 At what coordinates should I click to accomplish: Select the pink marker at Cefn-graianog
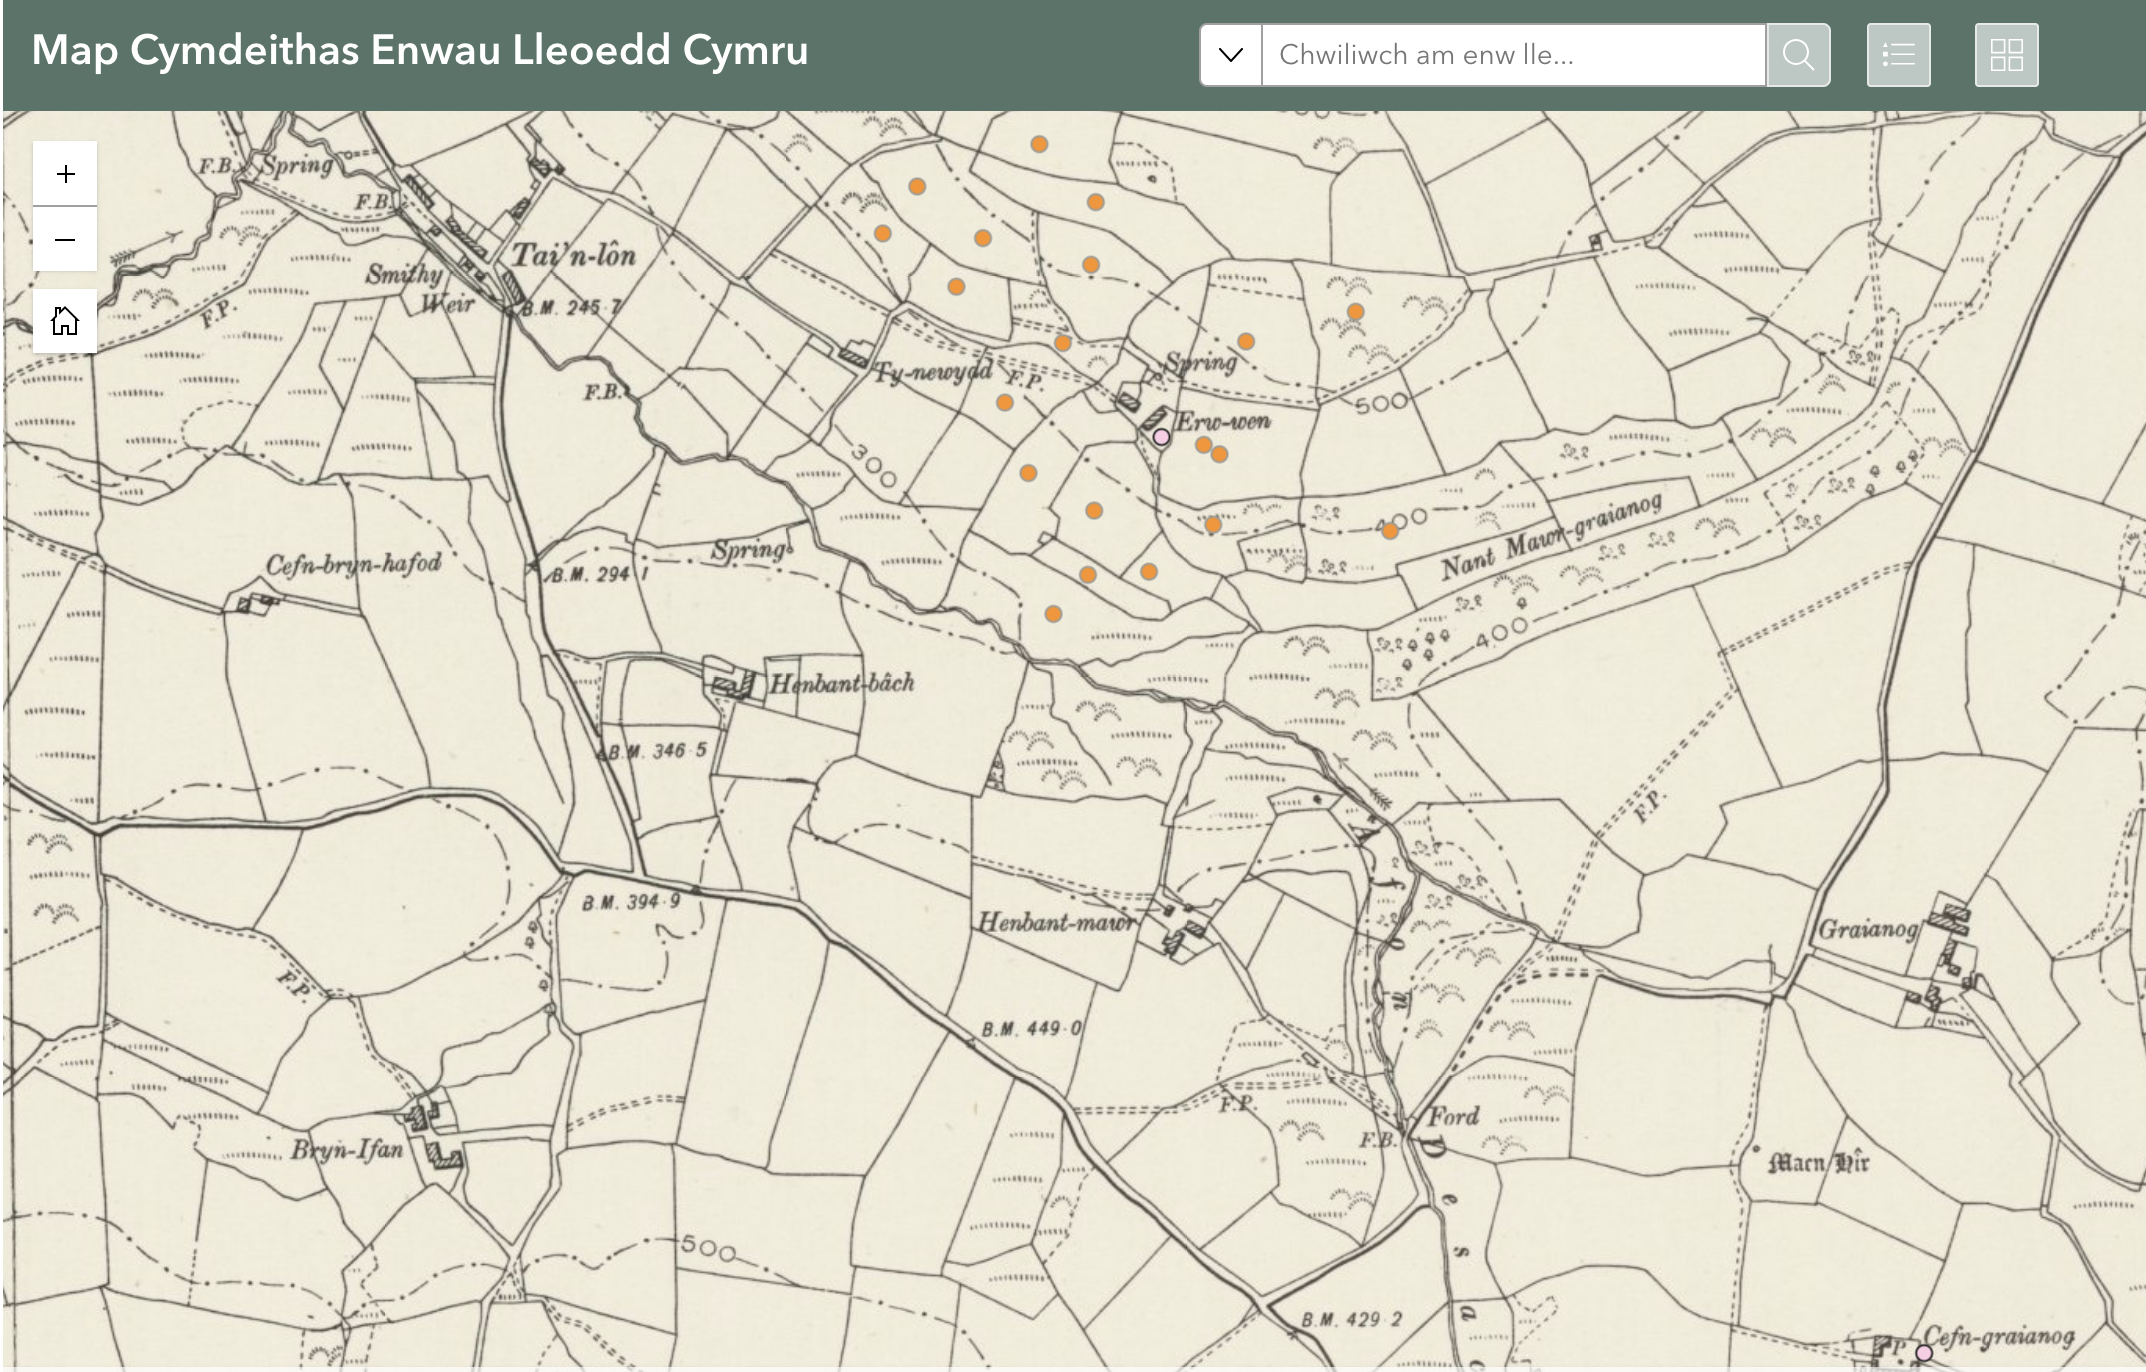point(1923,1353)
